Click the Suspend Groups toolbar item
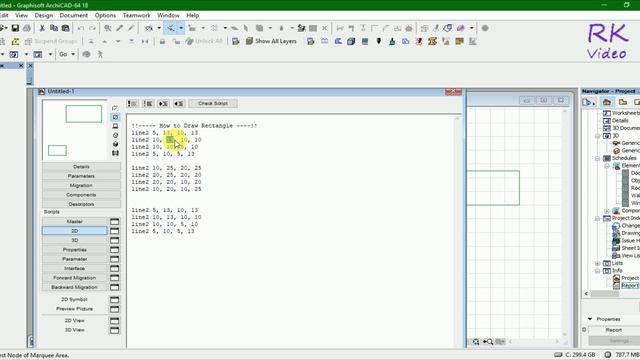Screen dimensions: 640x360 point(51,41)
